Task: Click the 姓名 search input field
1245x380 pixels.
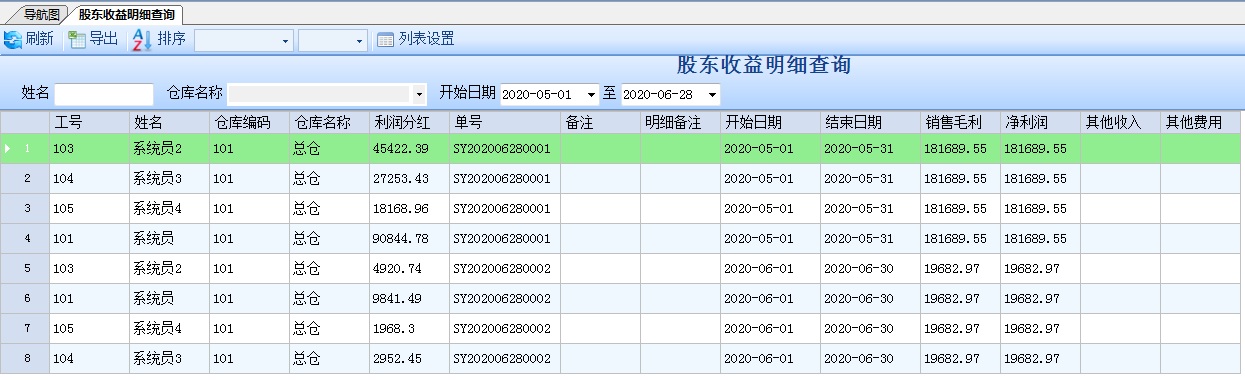Action: [x=104, y=94]
